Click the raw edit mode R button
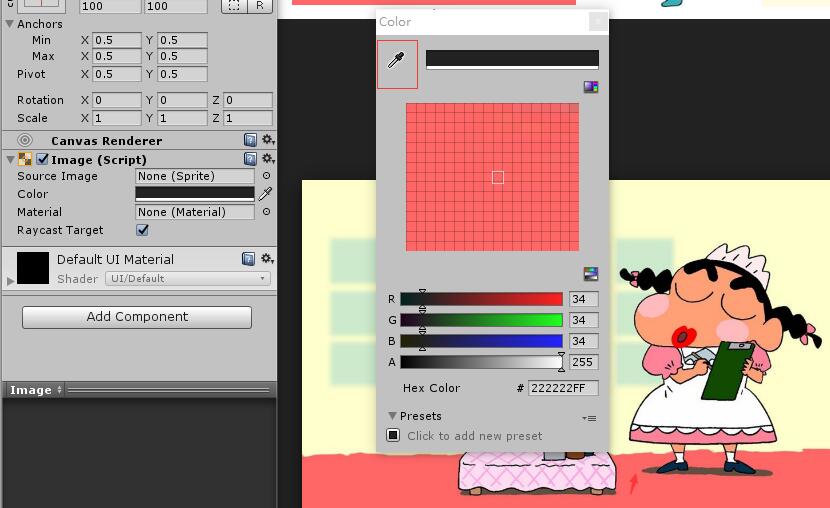This screenshot has height=508, width=830. tap(259, 6)
